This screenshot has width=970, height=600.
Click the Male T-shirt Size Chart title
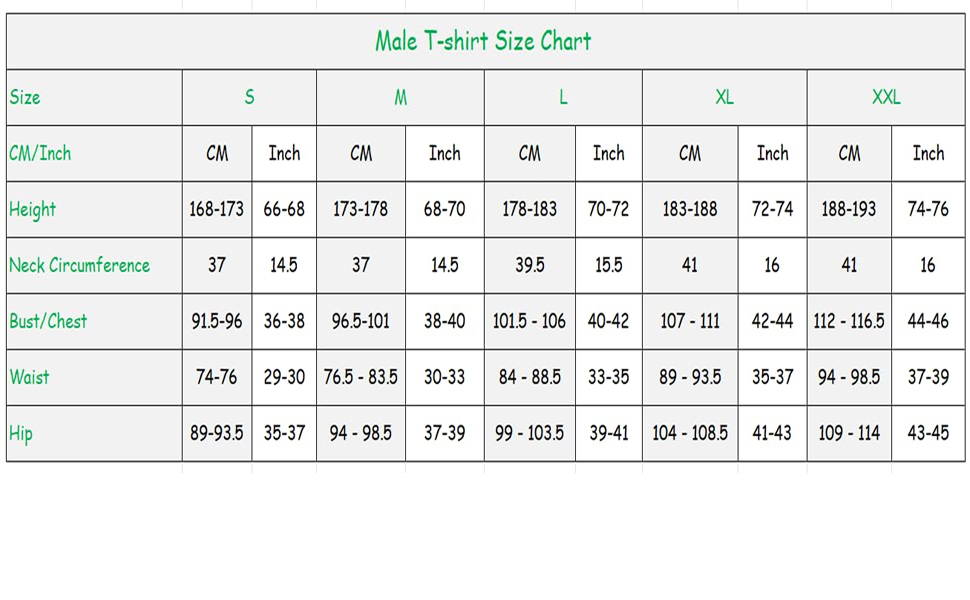point(483,41)
